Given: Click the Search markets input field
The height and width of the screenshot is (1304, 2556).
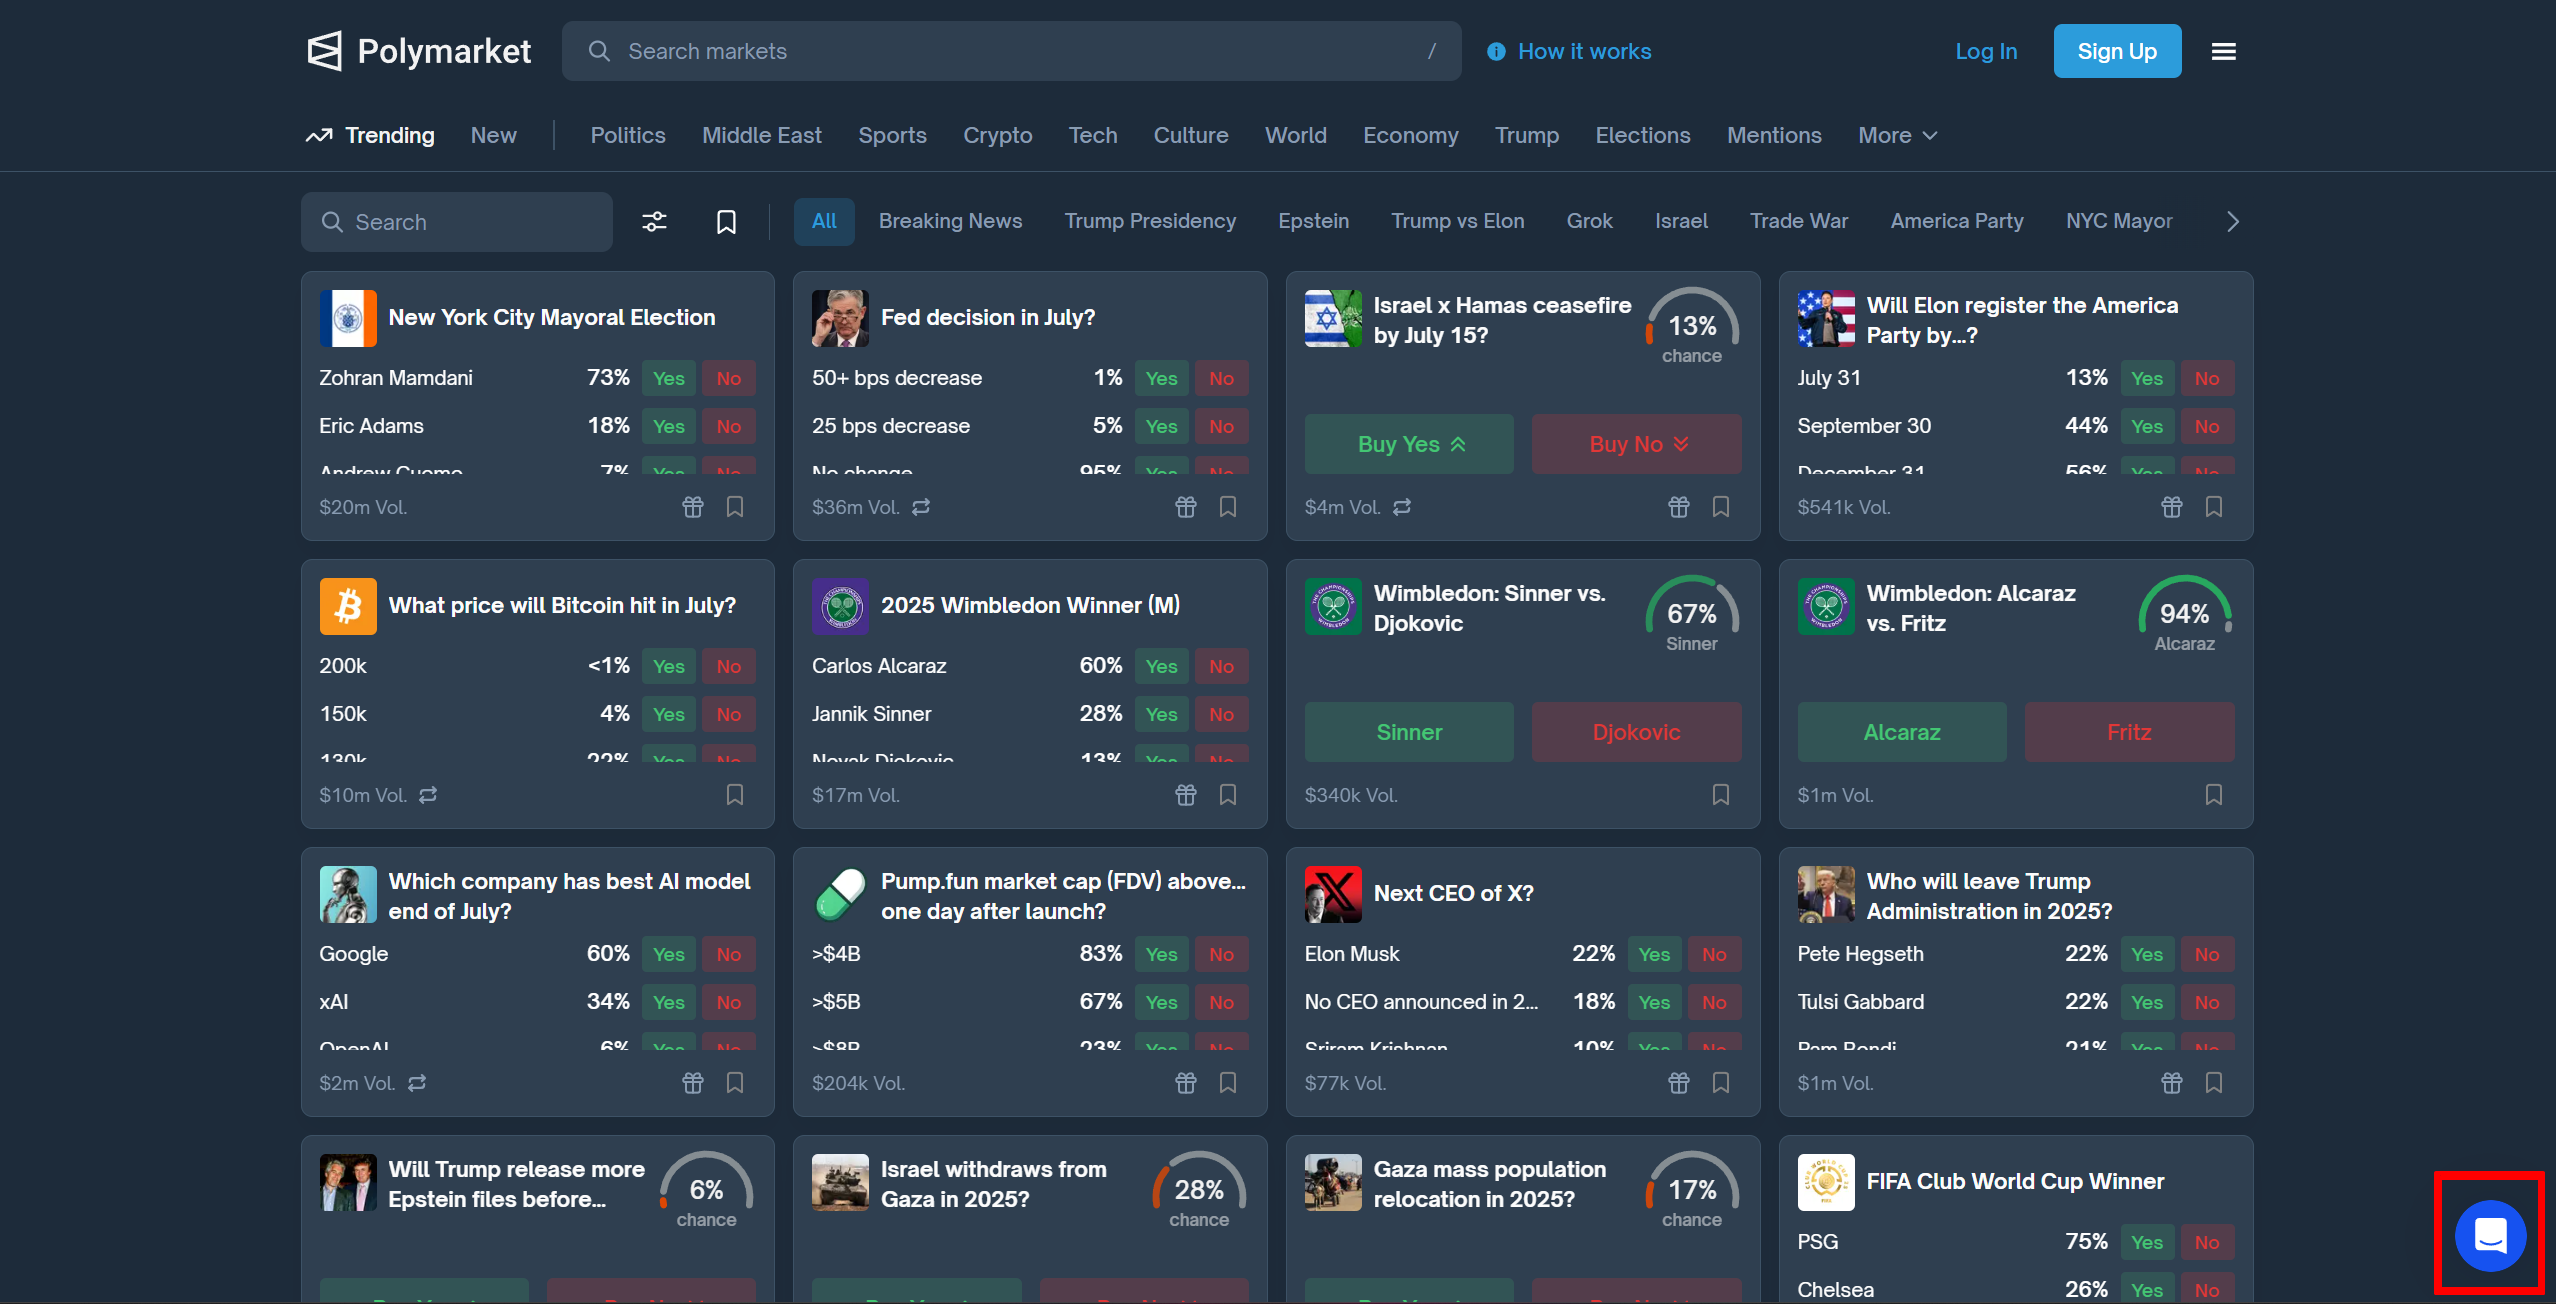Looking at the screenshot, I should click(x=1010, y=51).
